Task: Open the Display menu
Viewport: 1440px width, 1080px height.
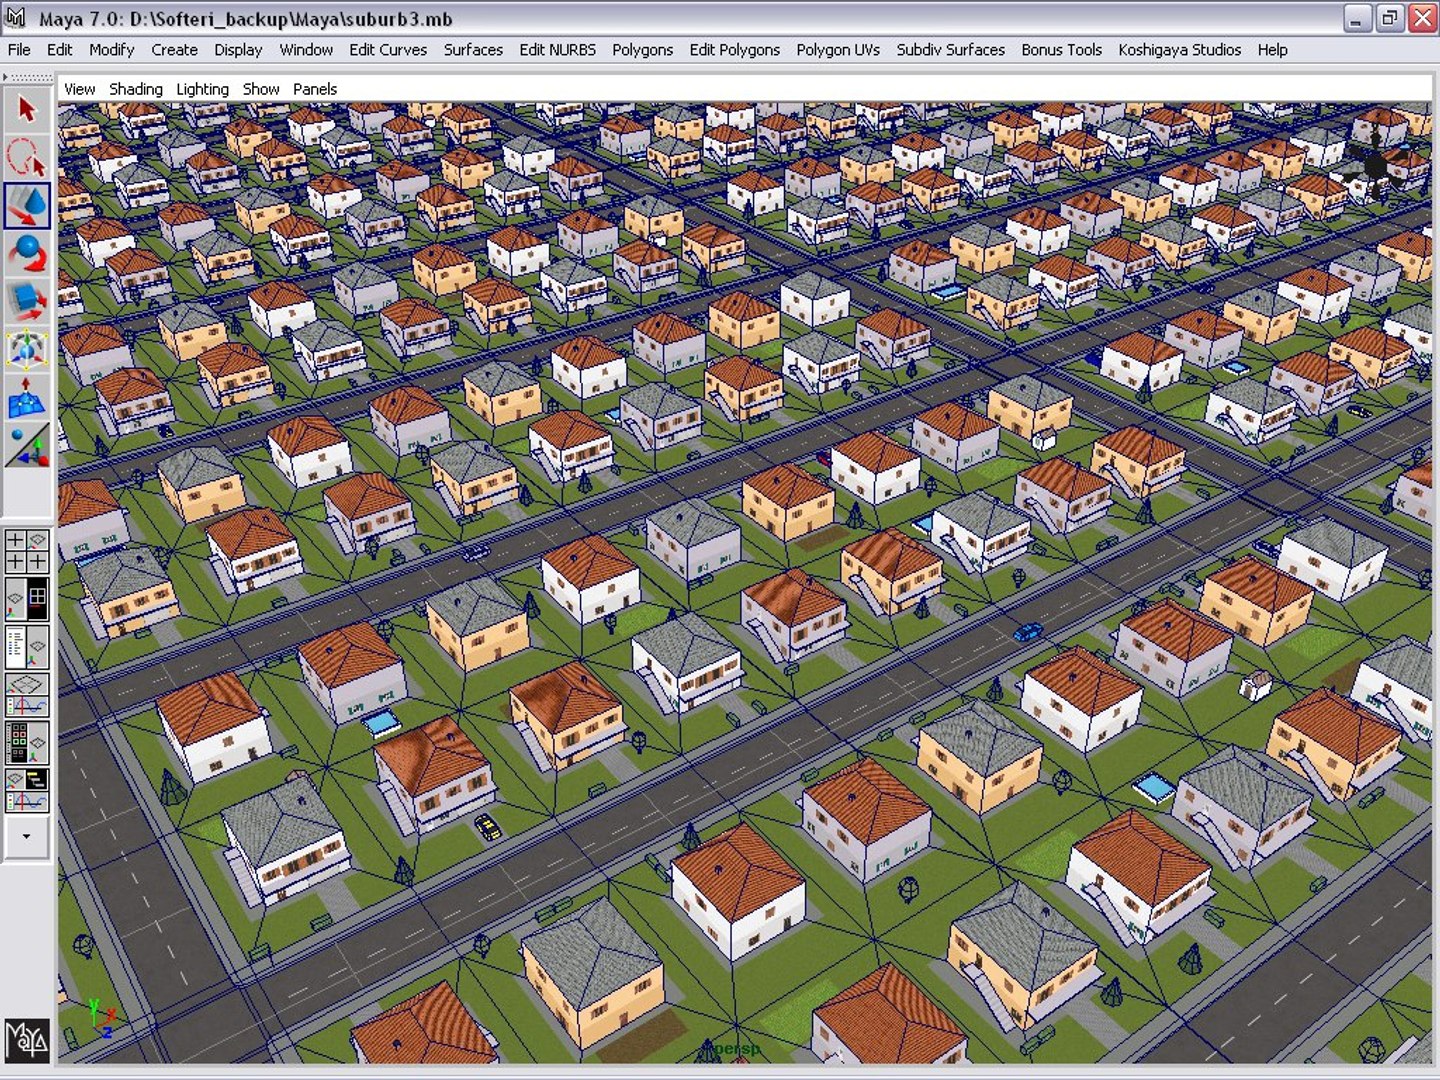Action: (x=238, y=50)
